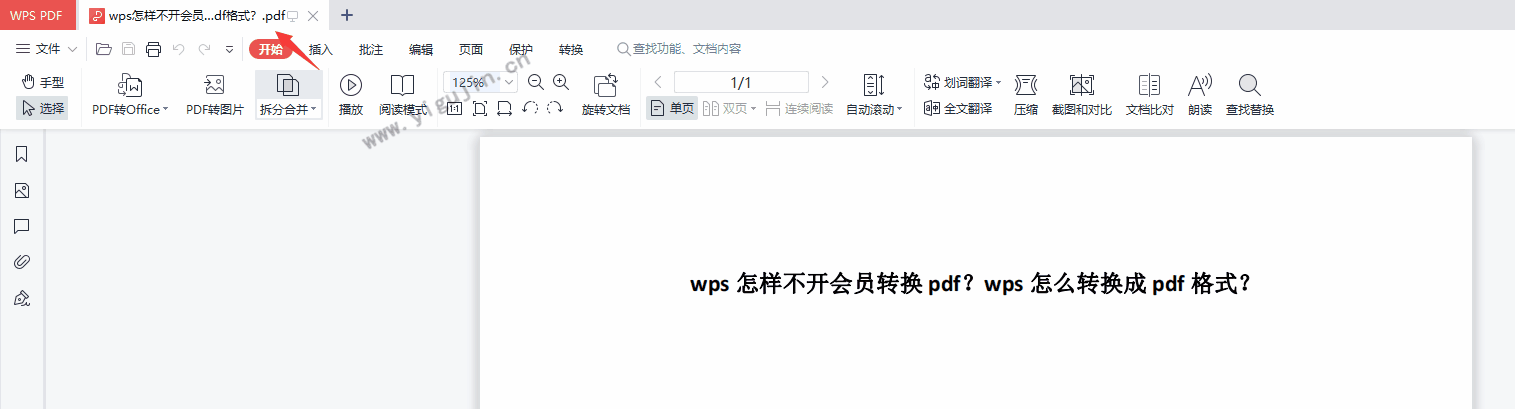
Task: Select the 选择 selection tool
Action: pyautogui.click(x=42, y=108)
